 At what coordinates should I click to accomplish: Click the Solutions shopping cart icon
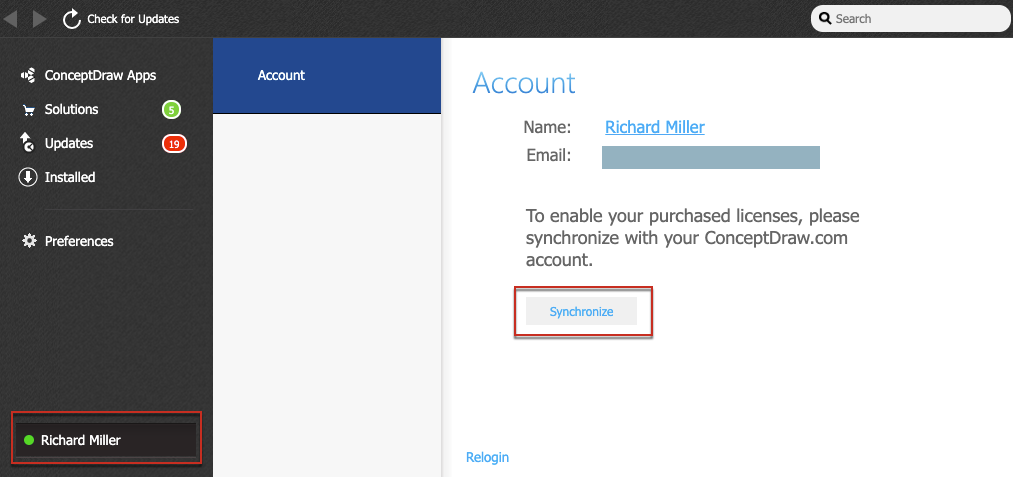(28, 109)
